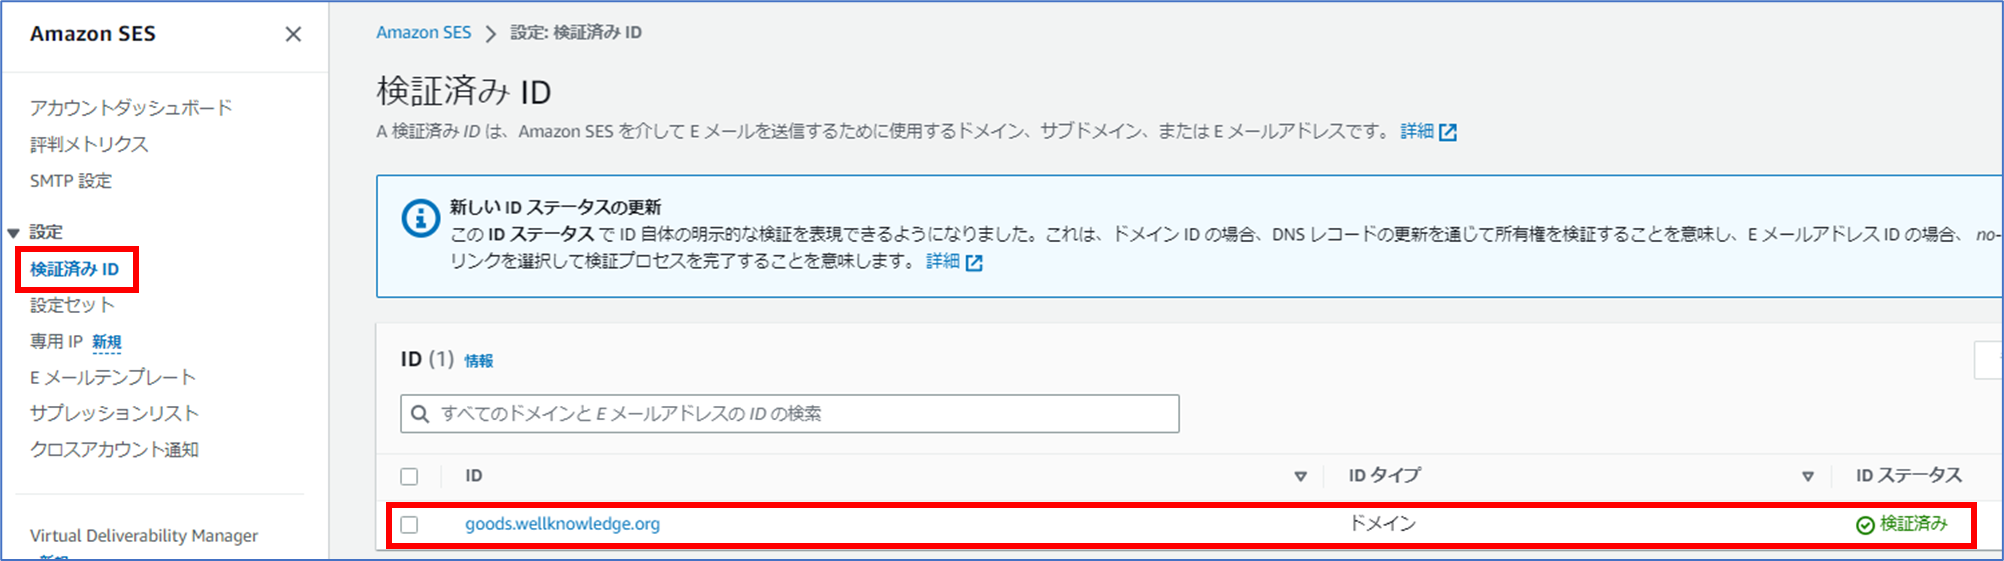The width and height of the screenshot is (2004, 561).
Task: Click the external link icon after the description
Action: pos(1447,132)
